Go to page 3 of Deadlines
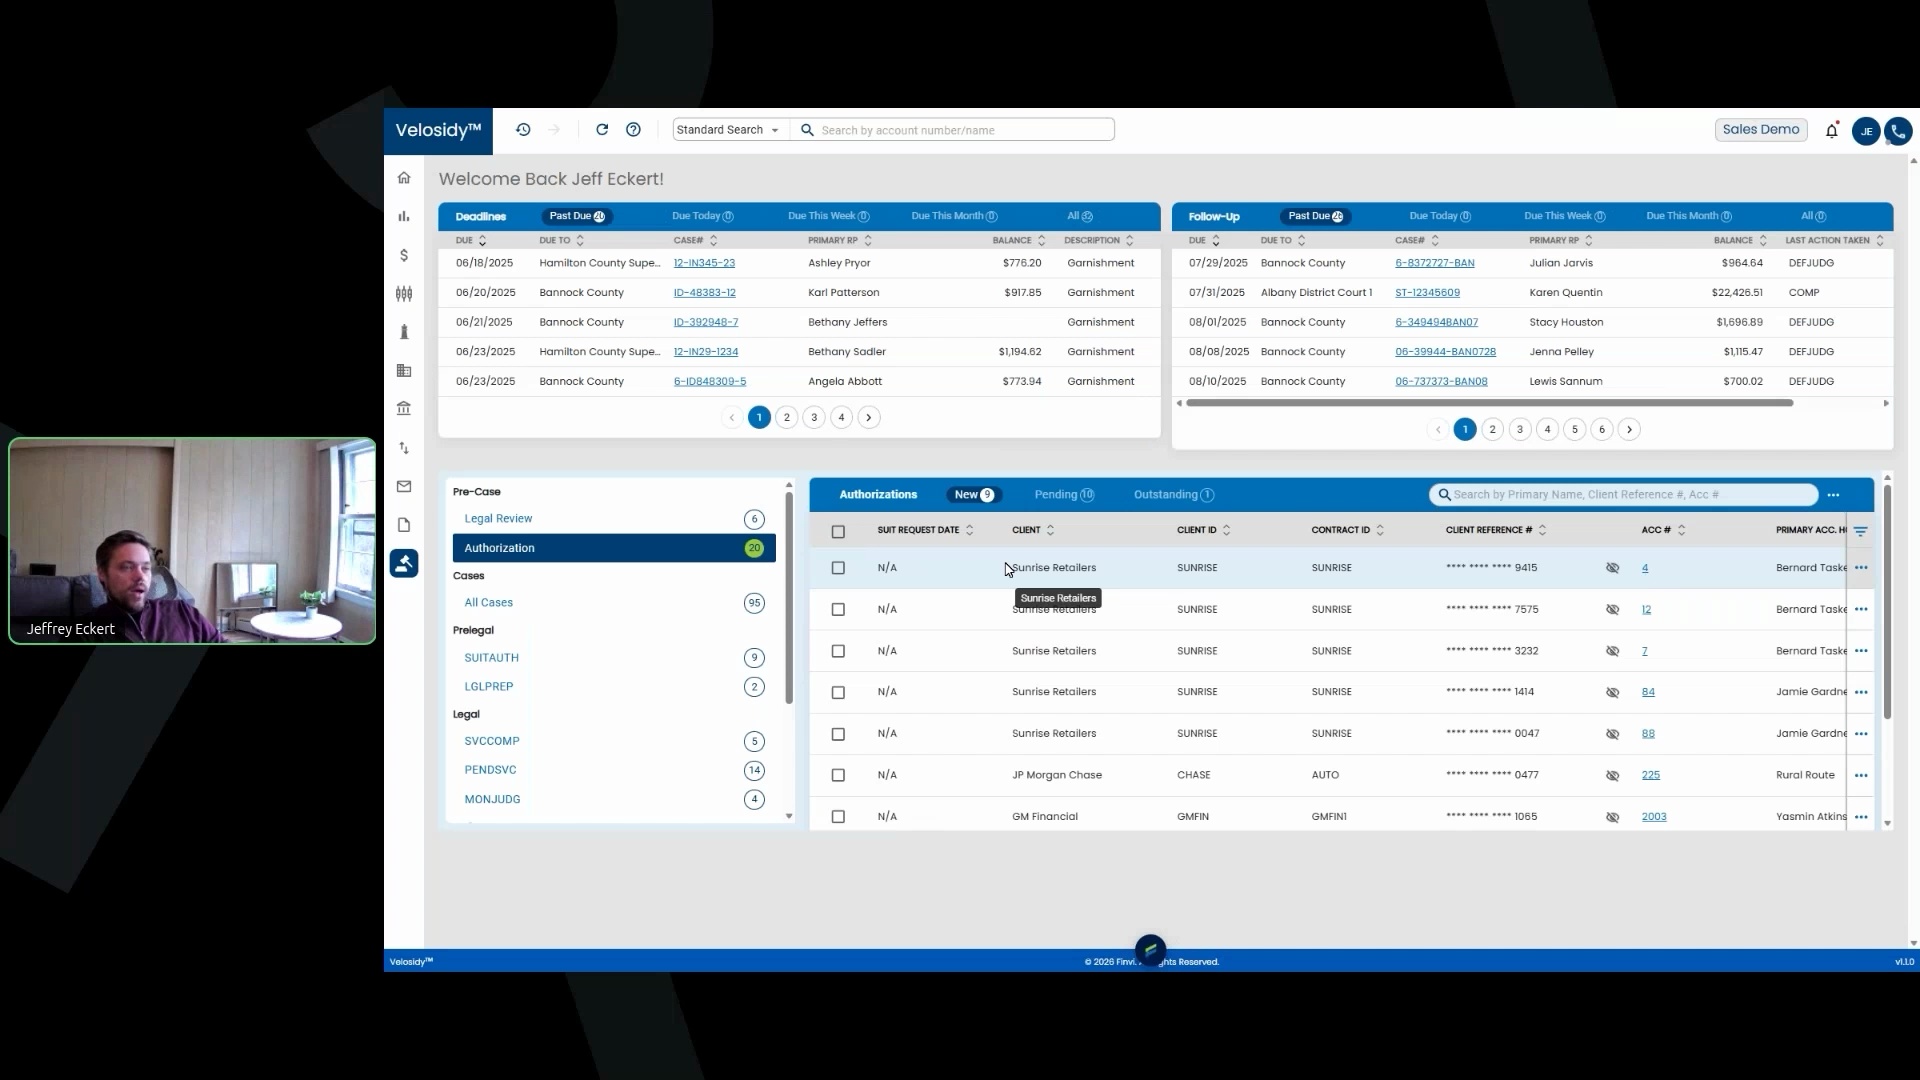Viewport: 1920px width, 1080px height. [814, 418]
